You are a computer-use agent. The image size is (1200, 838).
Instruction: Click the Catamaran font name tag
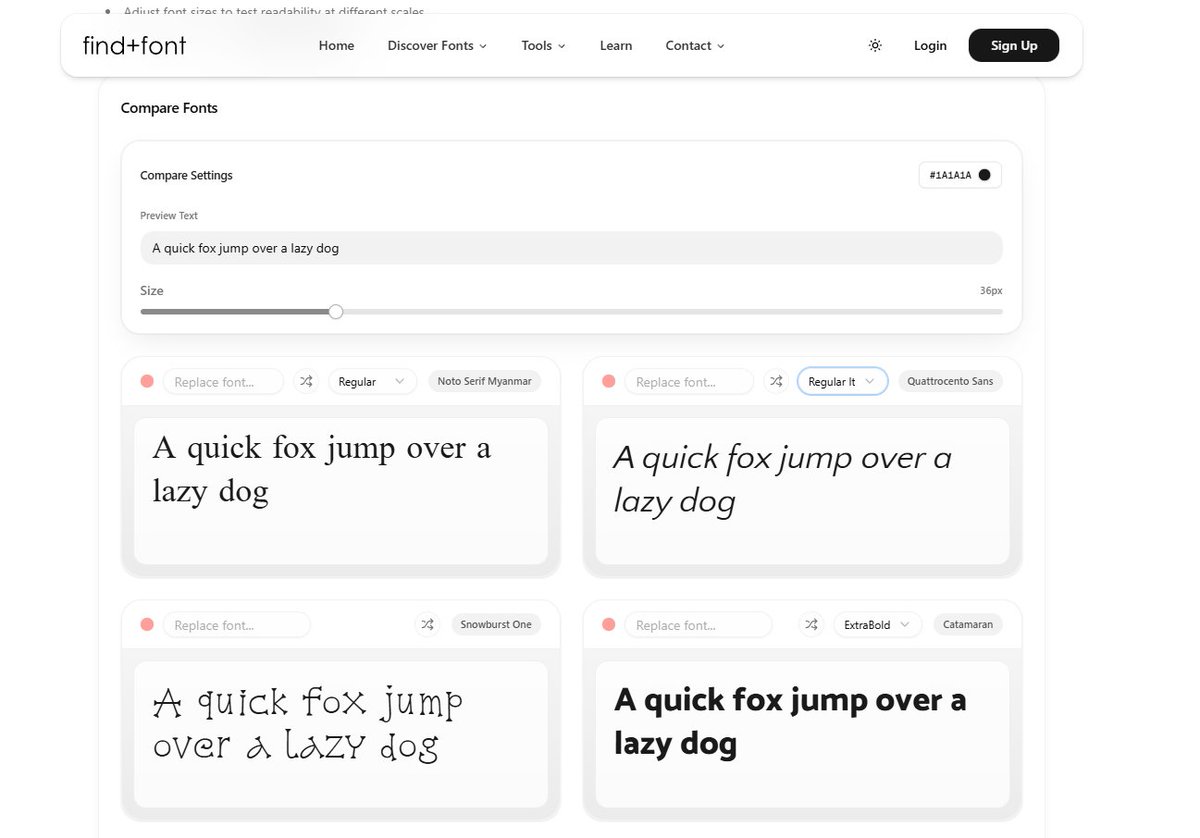click(968, 624)
